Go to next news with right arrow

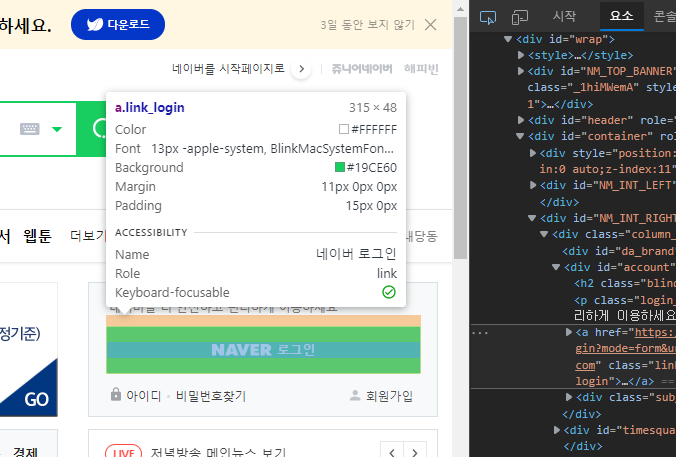coord(415,451)
